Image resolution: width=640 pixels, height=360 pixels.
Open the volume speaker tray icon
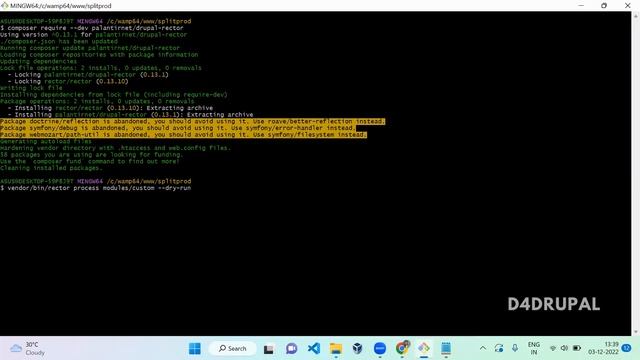pos(564,348)
